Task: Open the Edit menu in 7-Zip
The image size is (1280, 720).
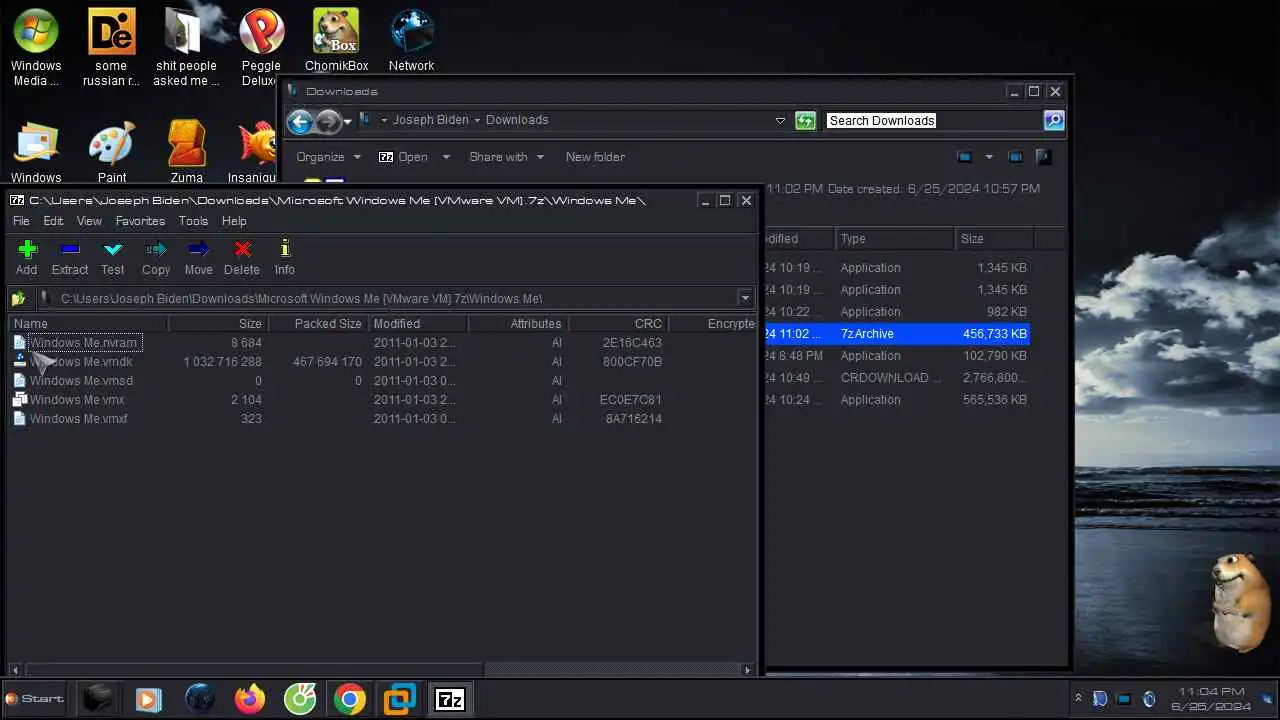Action: [x=53, y=221]
